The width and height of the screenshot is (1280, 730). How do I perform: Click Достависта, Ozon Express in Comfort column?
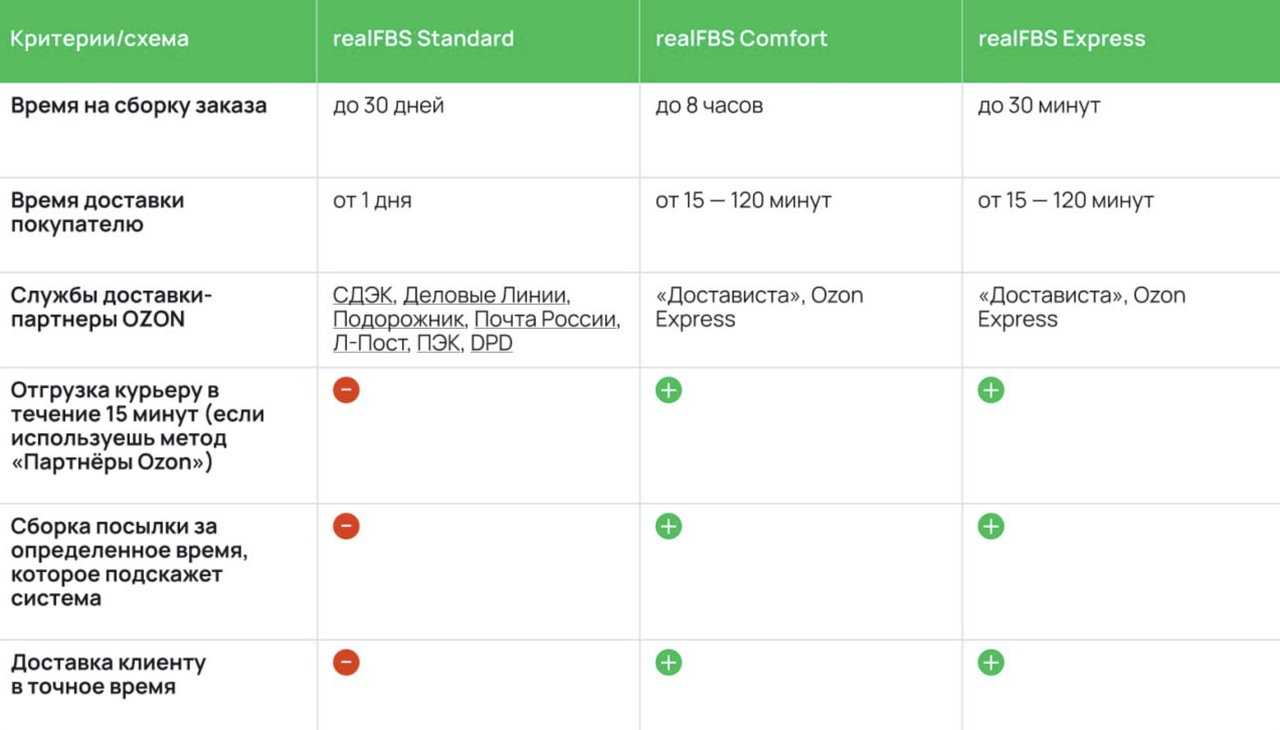pos(759,307)
